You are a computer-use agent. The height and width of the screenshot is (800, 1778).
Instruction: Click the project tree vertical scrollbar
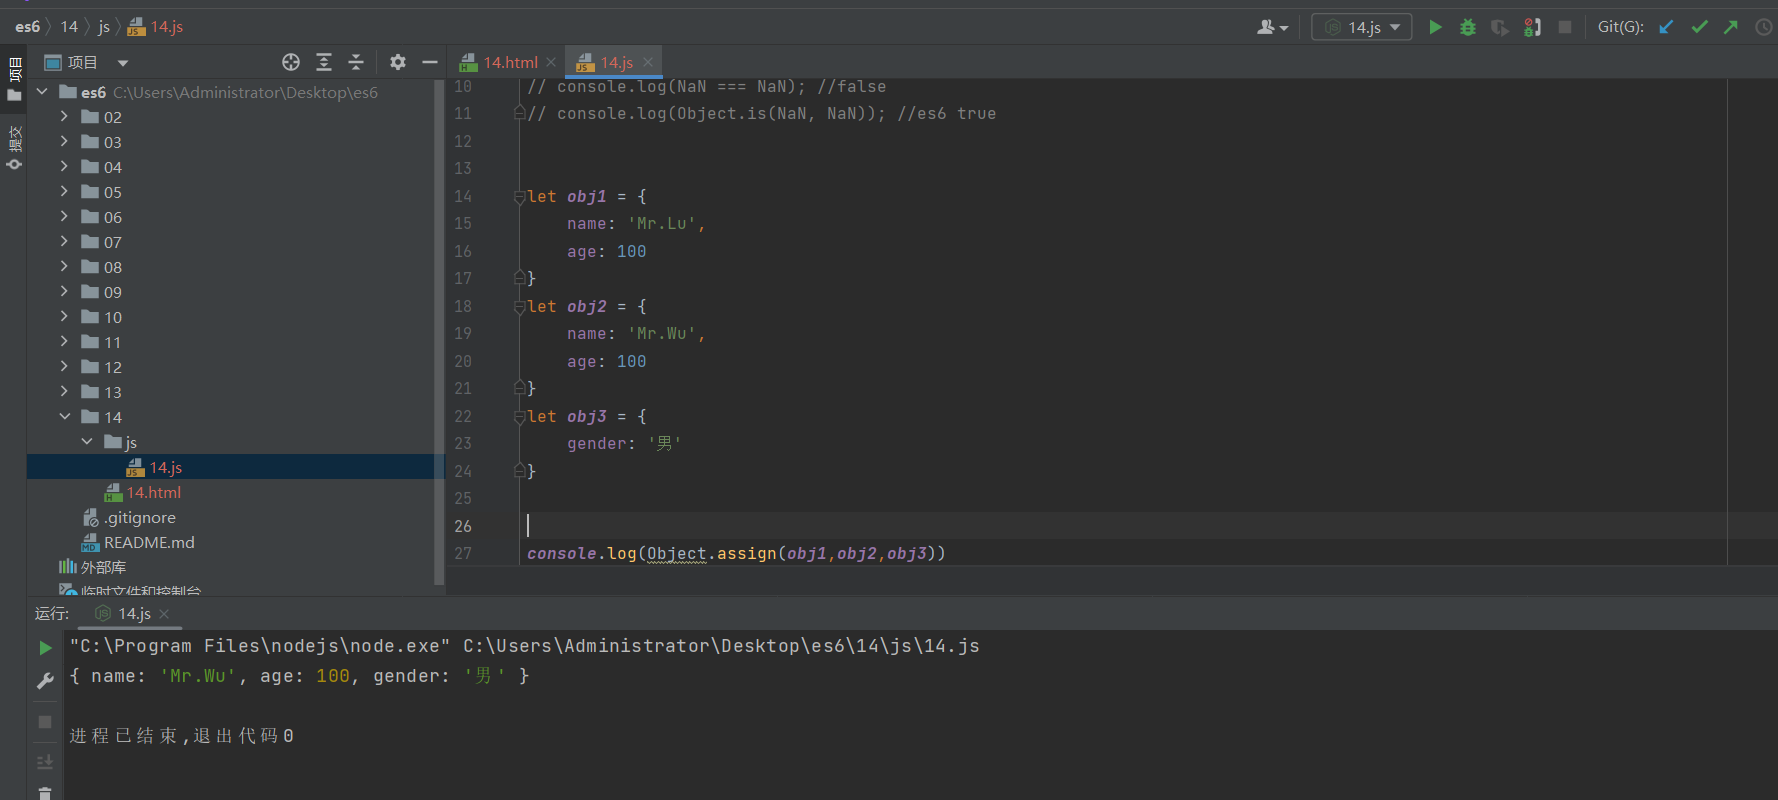[438, 332]
